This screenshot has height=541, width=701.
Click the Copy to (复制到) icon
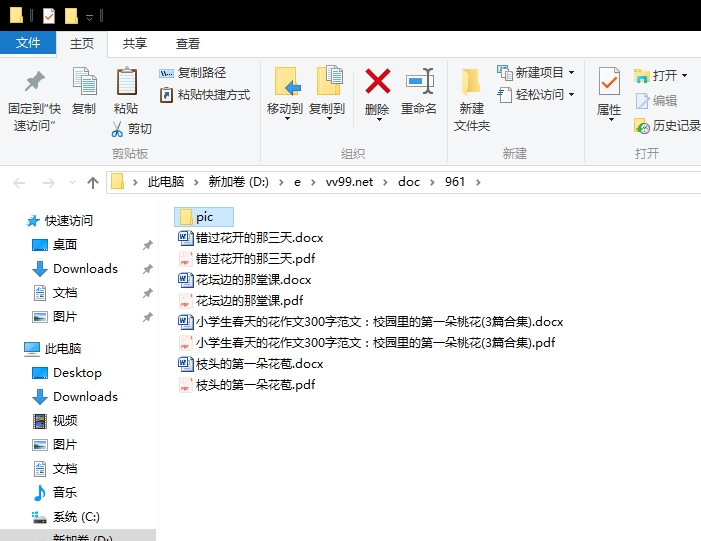[x=329, y=80]
